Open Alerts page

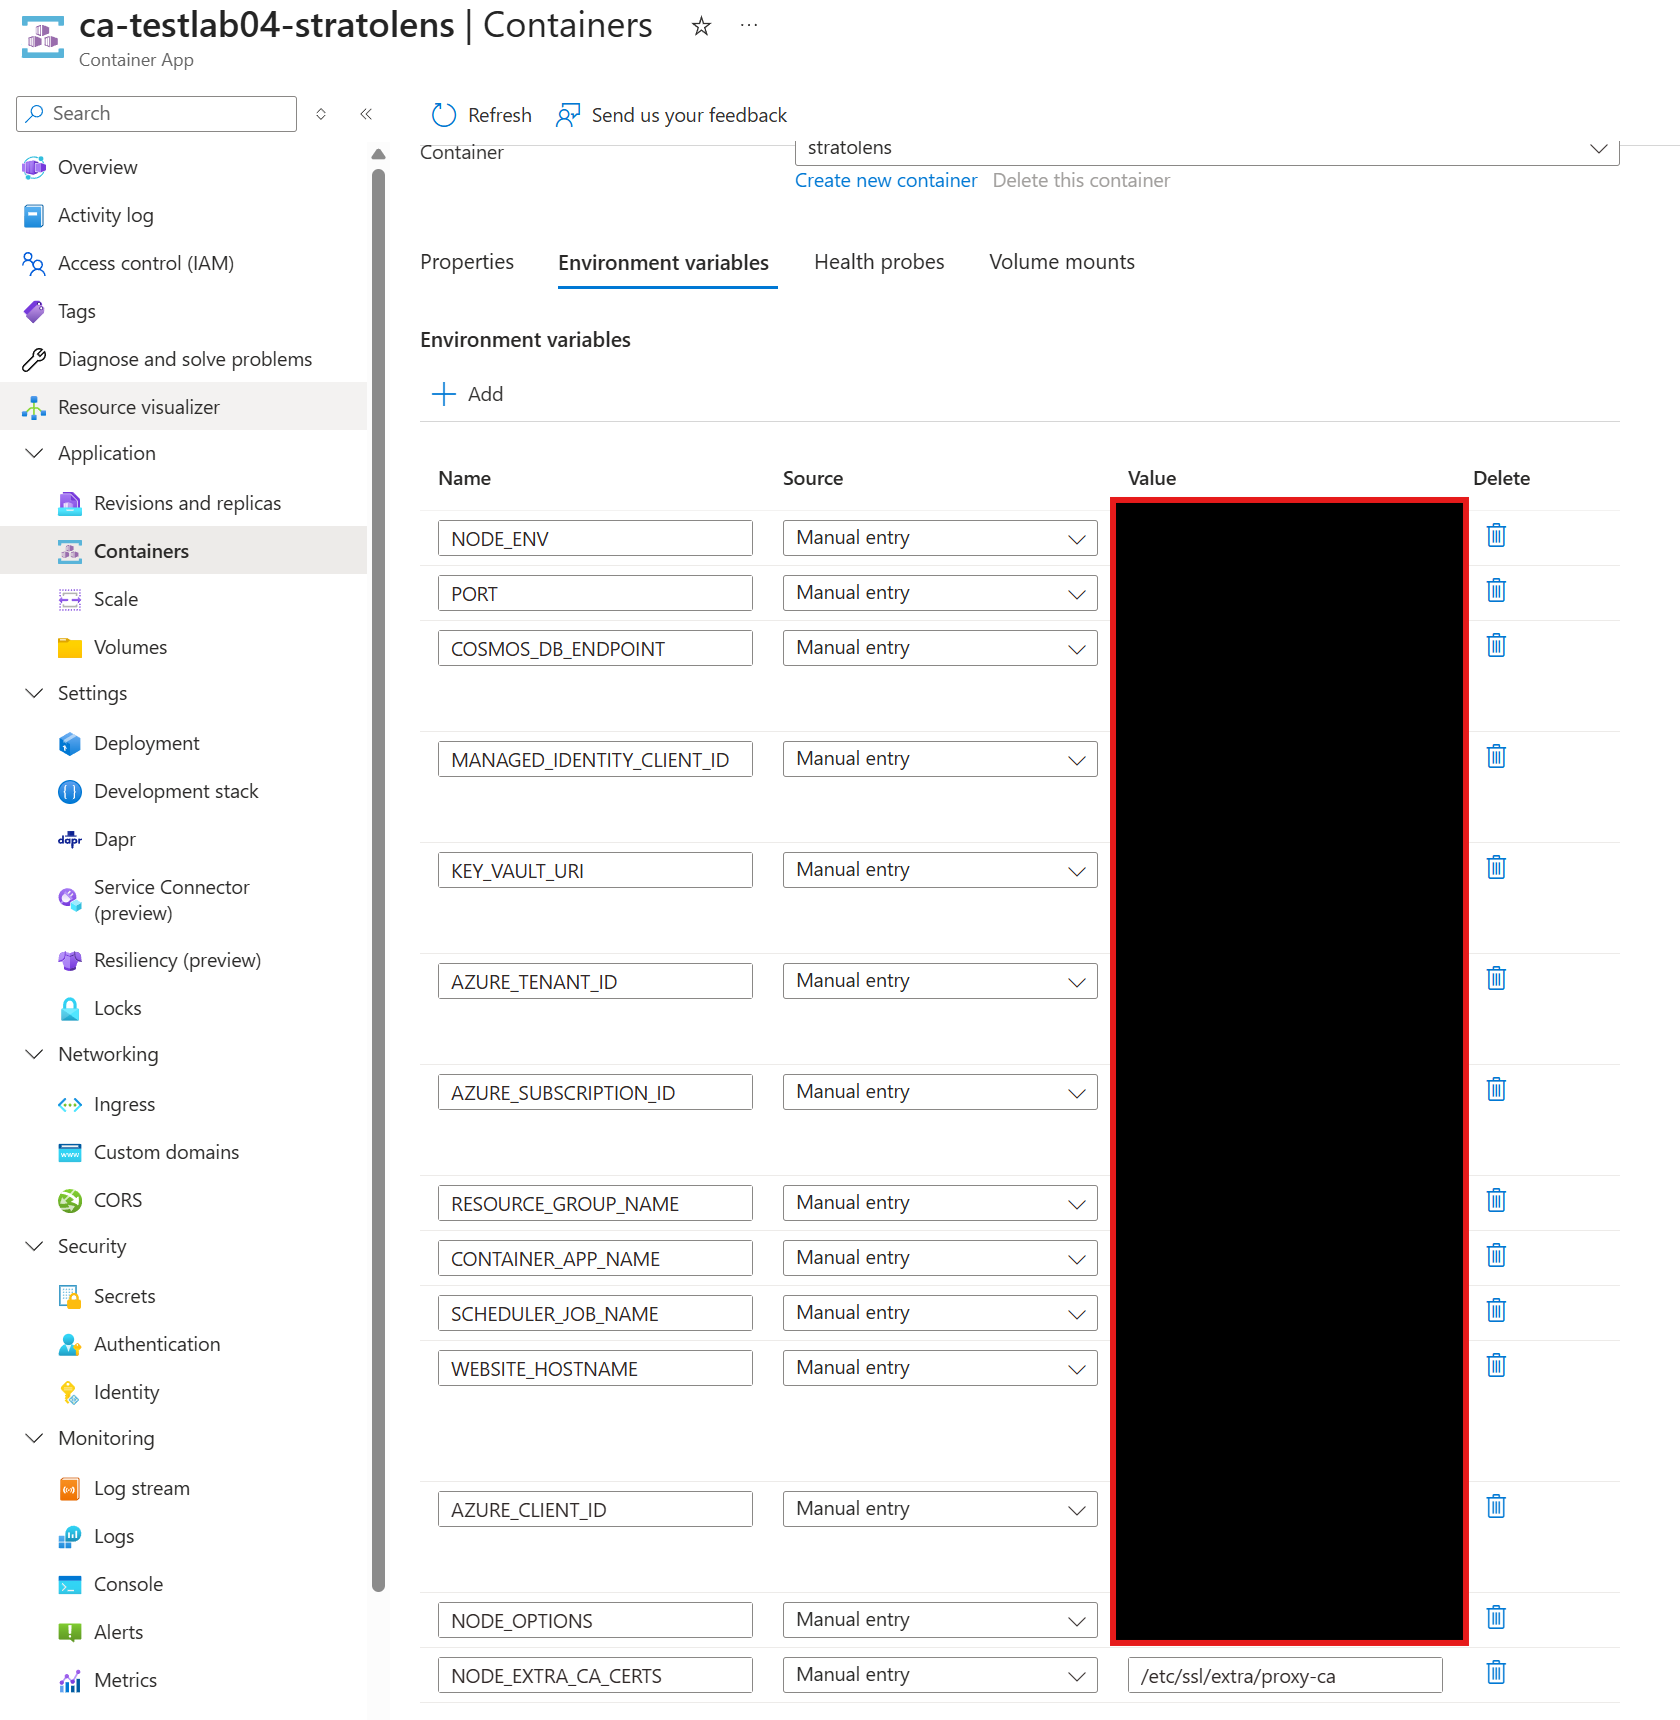pos(118,1632)
